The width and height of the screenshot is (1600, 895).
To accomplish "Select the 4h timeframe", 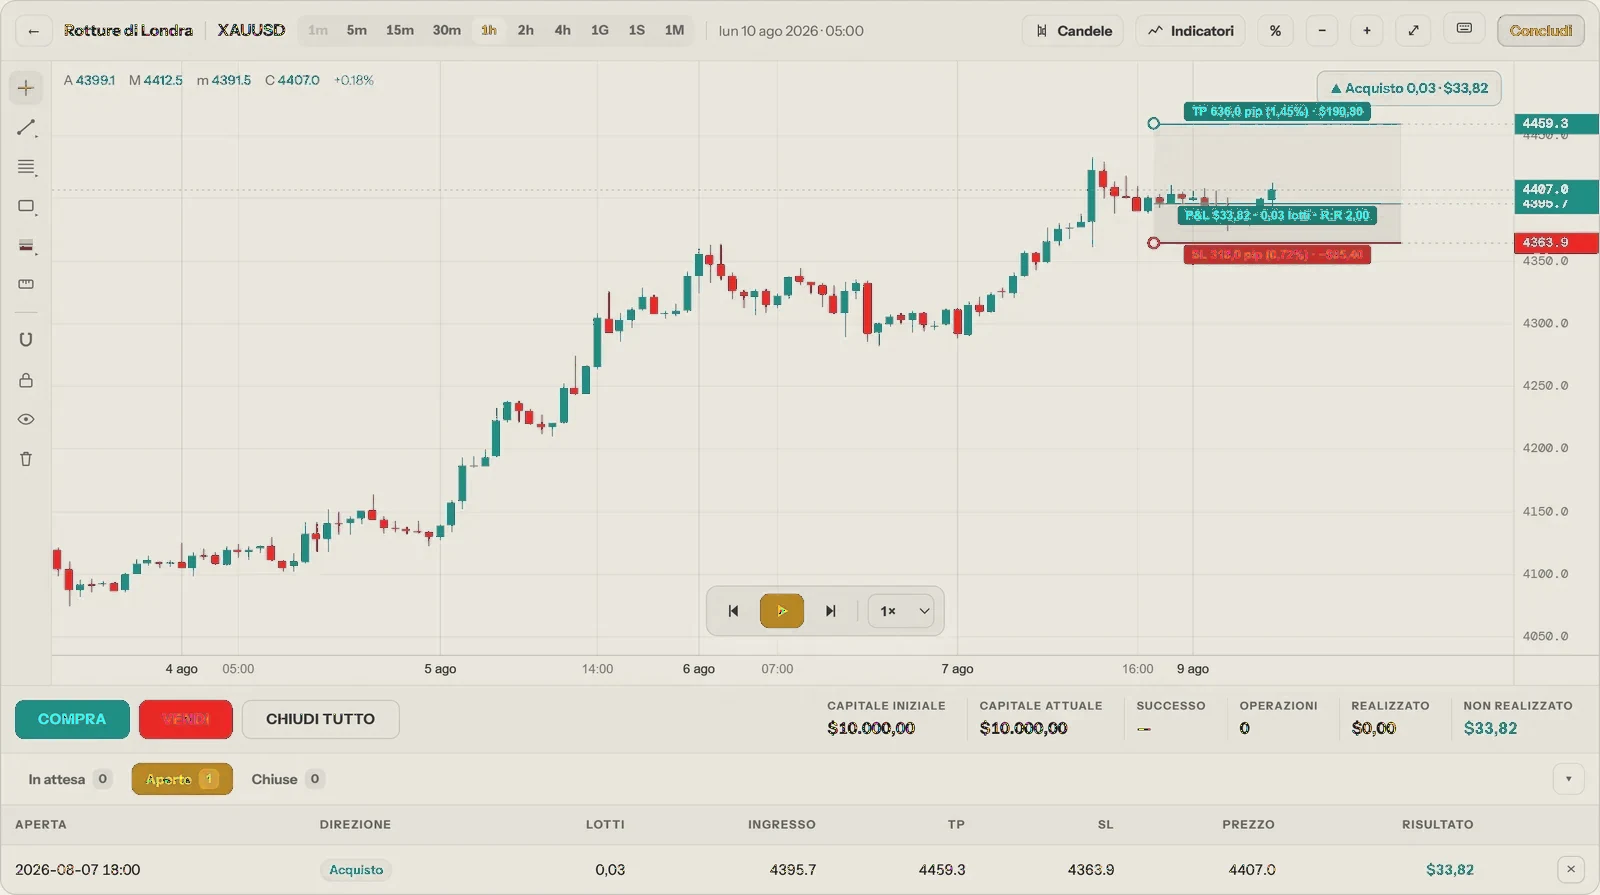I will (563, 31).
